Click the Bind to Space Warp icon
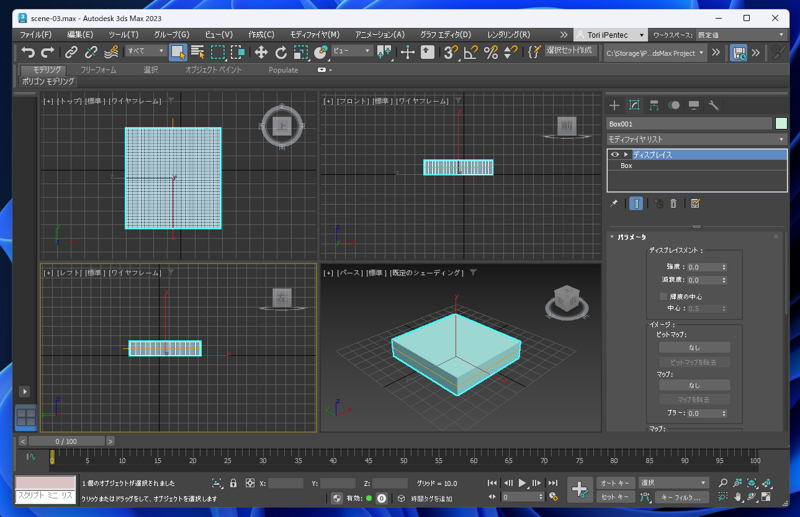Screen dimensions: 800x517 [111, 52]
